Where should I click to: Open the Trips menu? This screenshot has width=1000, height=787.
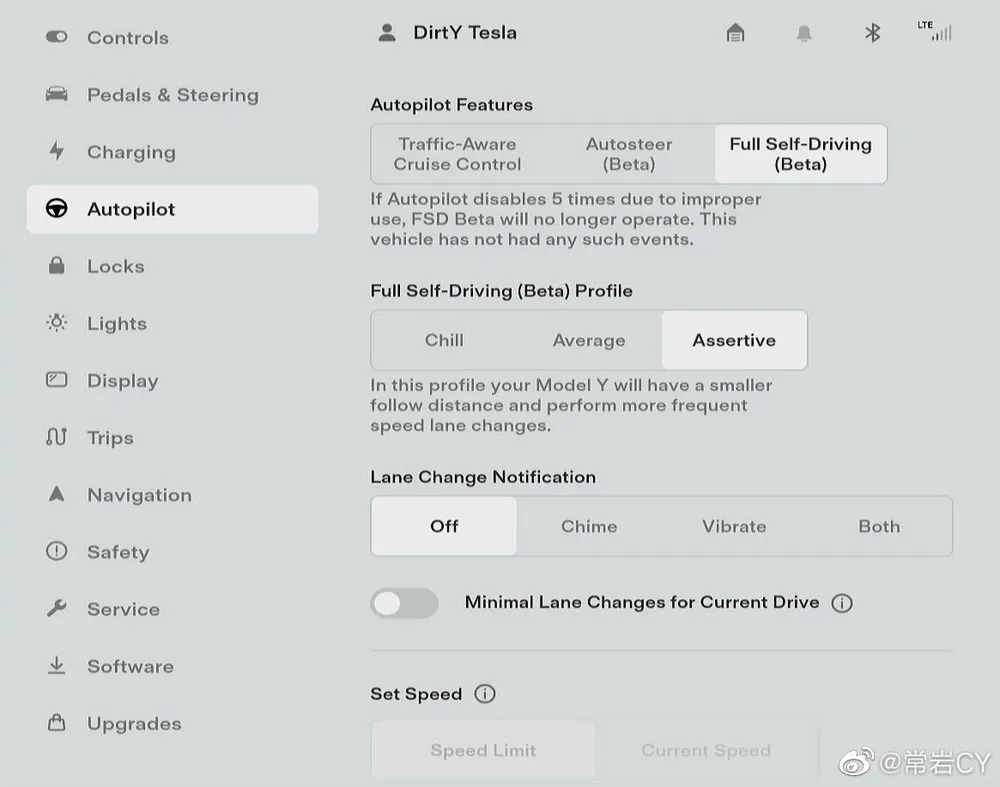[172, 438]
